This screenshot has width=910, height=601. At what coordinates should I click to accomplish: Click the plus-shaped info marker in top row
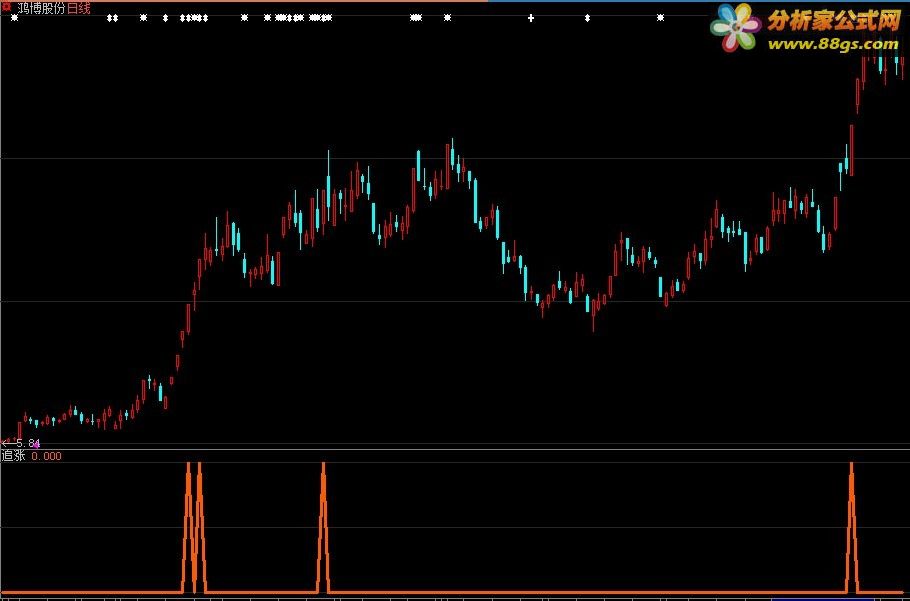[x=530, y=18]
